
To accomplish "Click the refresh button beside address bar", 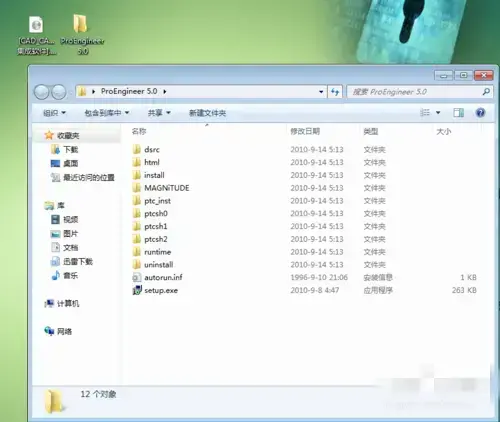I will click(x=335, y=92).
